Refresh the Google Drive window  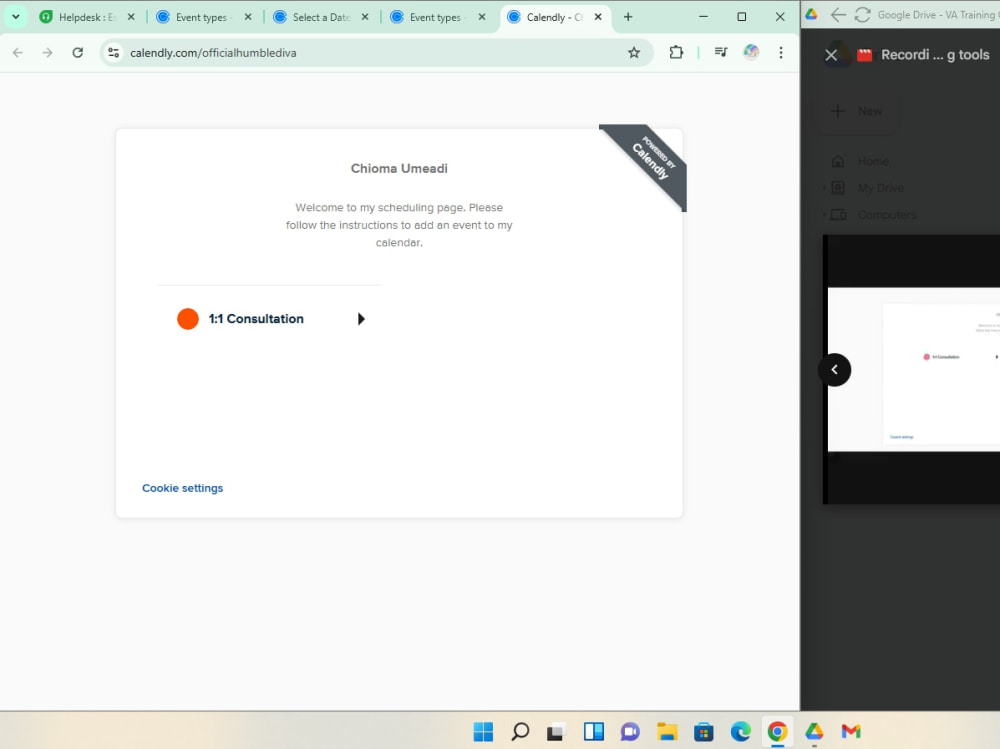coord(862,15)
